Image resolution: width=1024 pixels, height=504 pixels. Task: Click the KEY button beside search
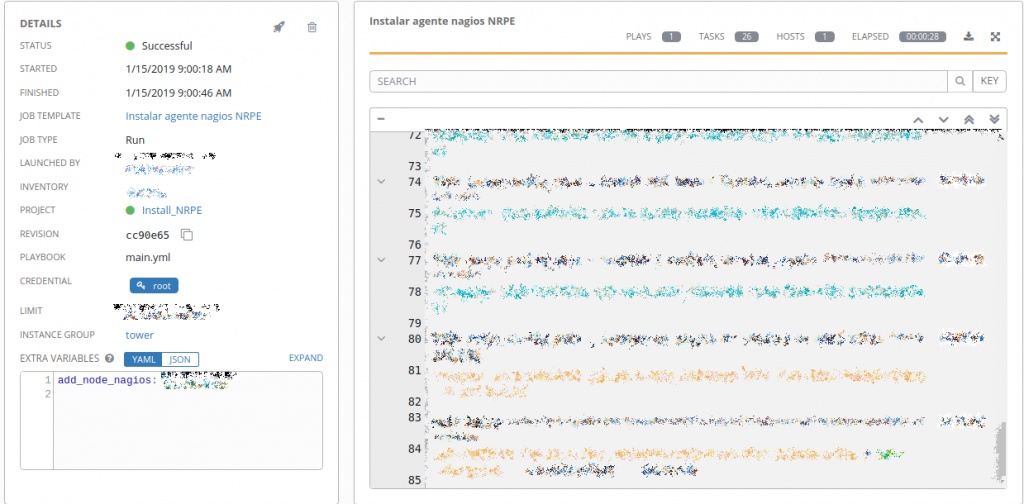[989, 81]
